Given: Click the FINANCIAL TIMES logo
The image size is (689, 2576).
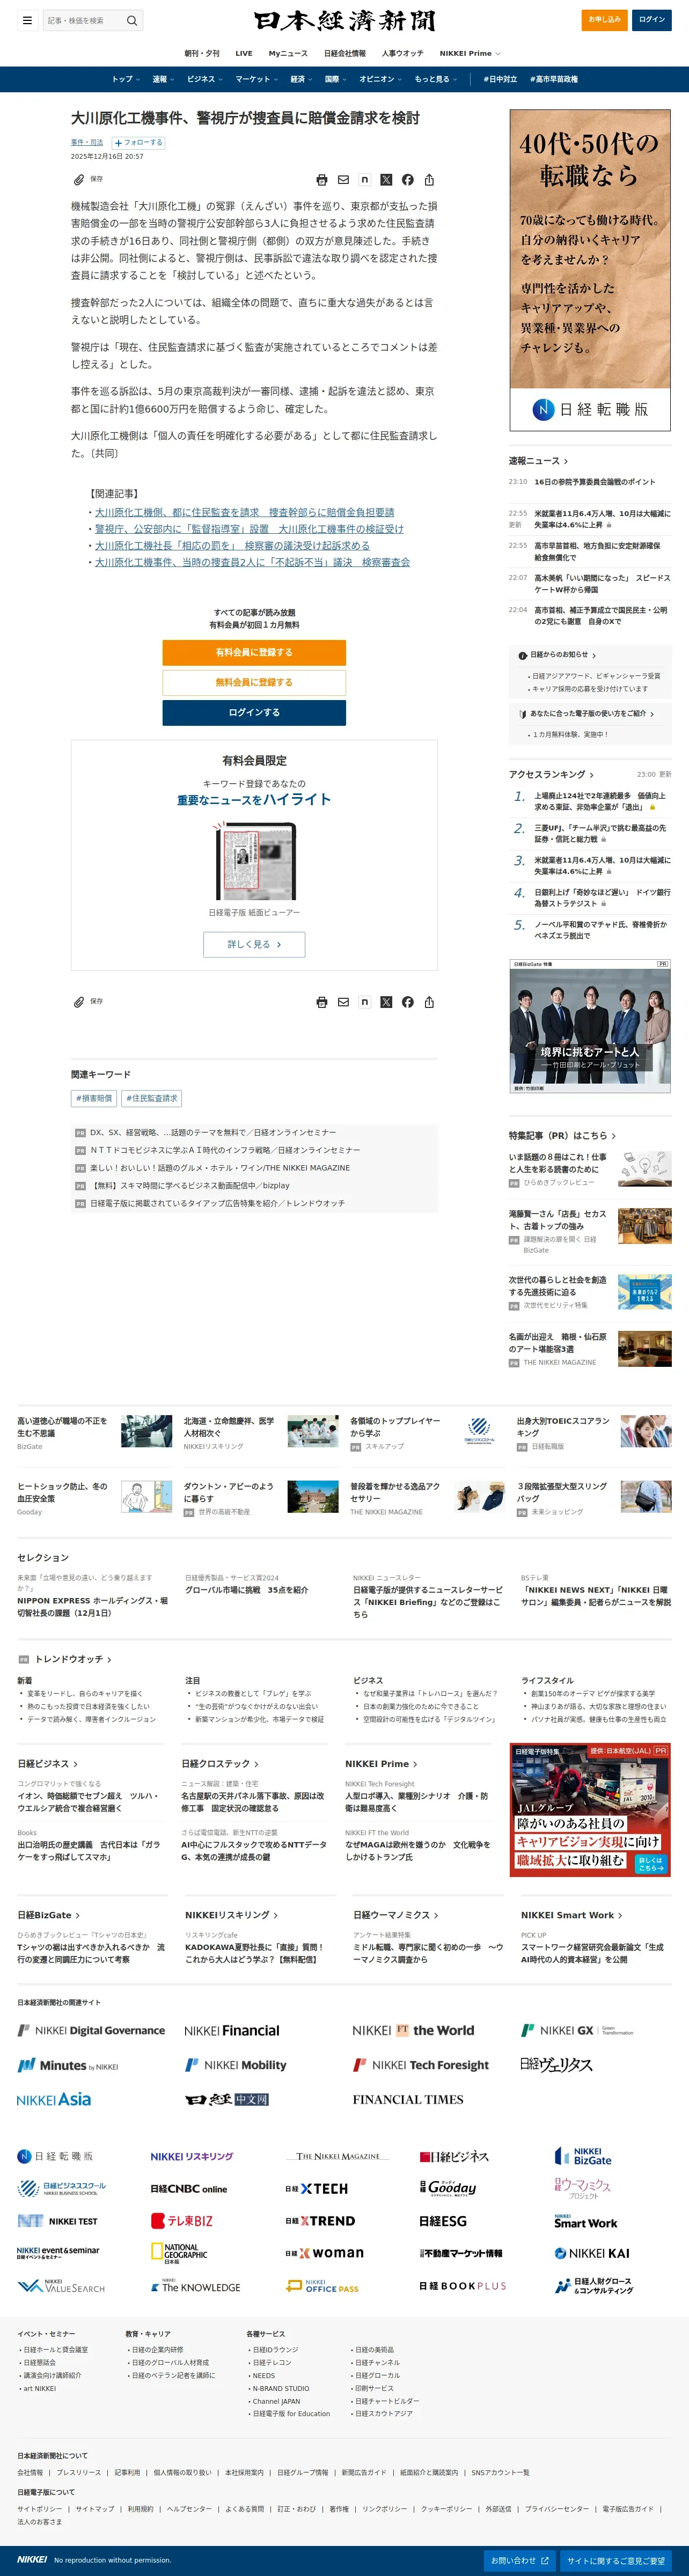Looking at the screenshot, I should [x=408, y=2099].
